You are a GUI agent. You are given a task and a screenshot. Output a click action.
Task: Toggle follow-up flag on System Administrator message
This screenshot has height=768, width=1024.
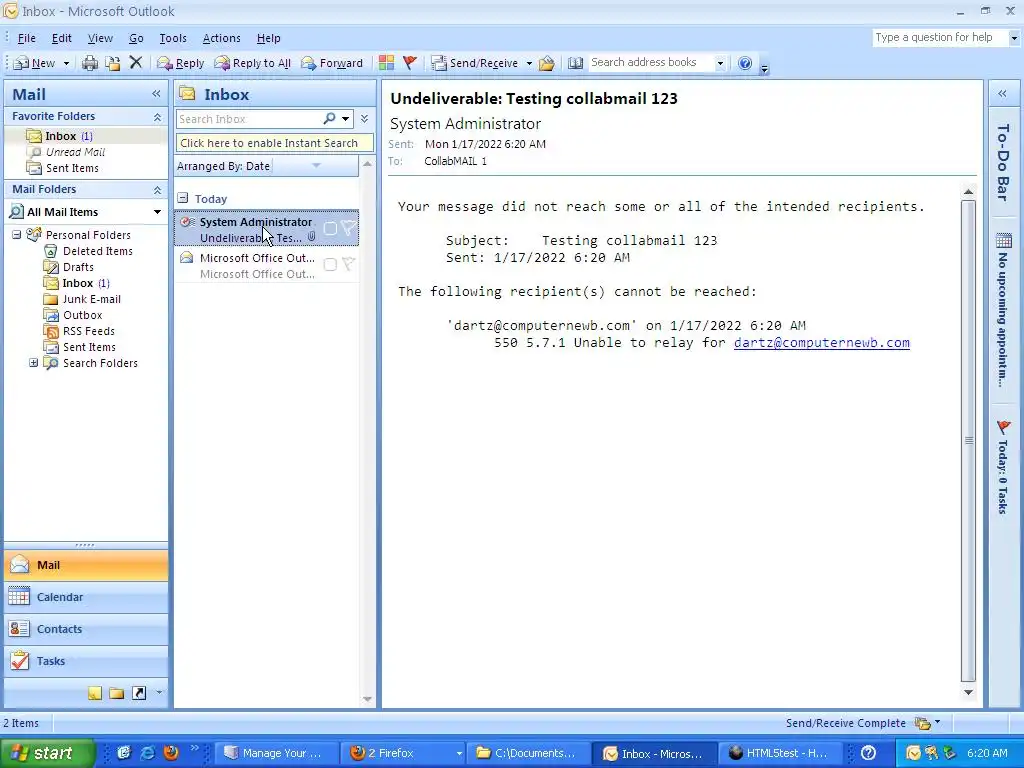click(349, 228)
